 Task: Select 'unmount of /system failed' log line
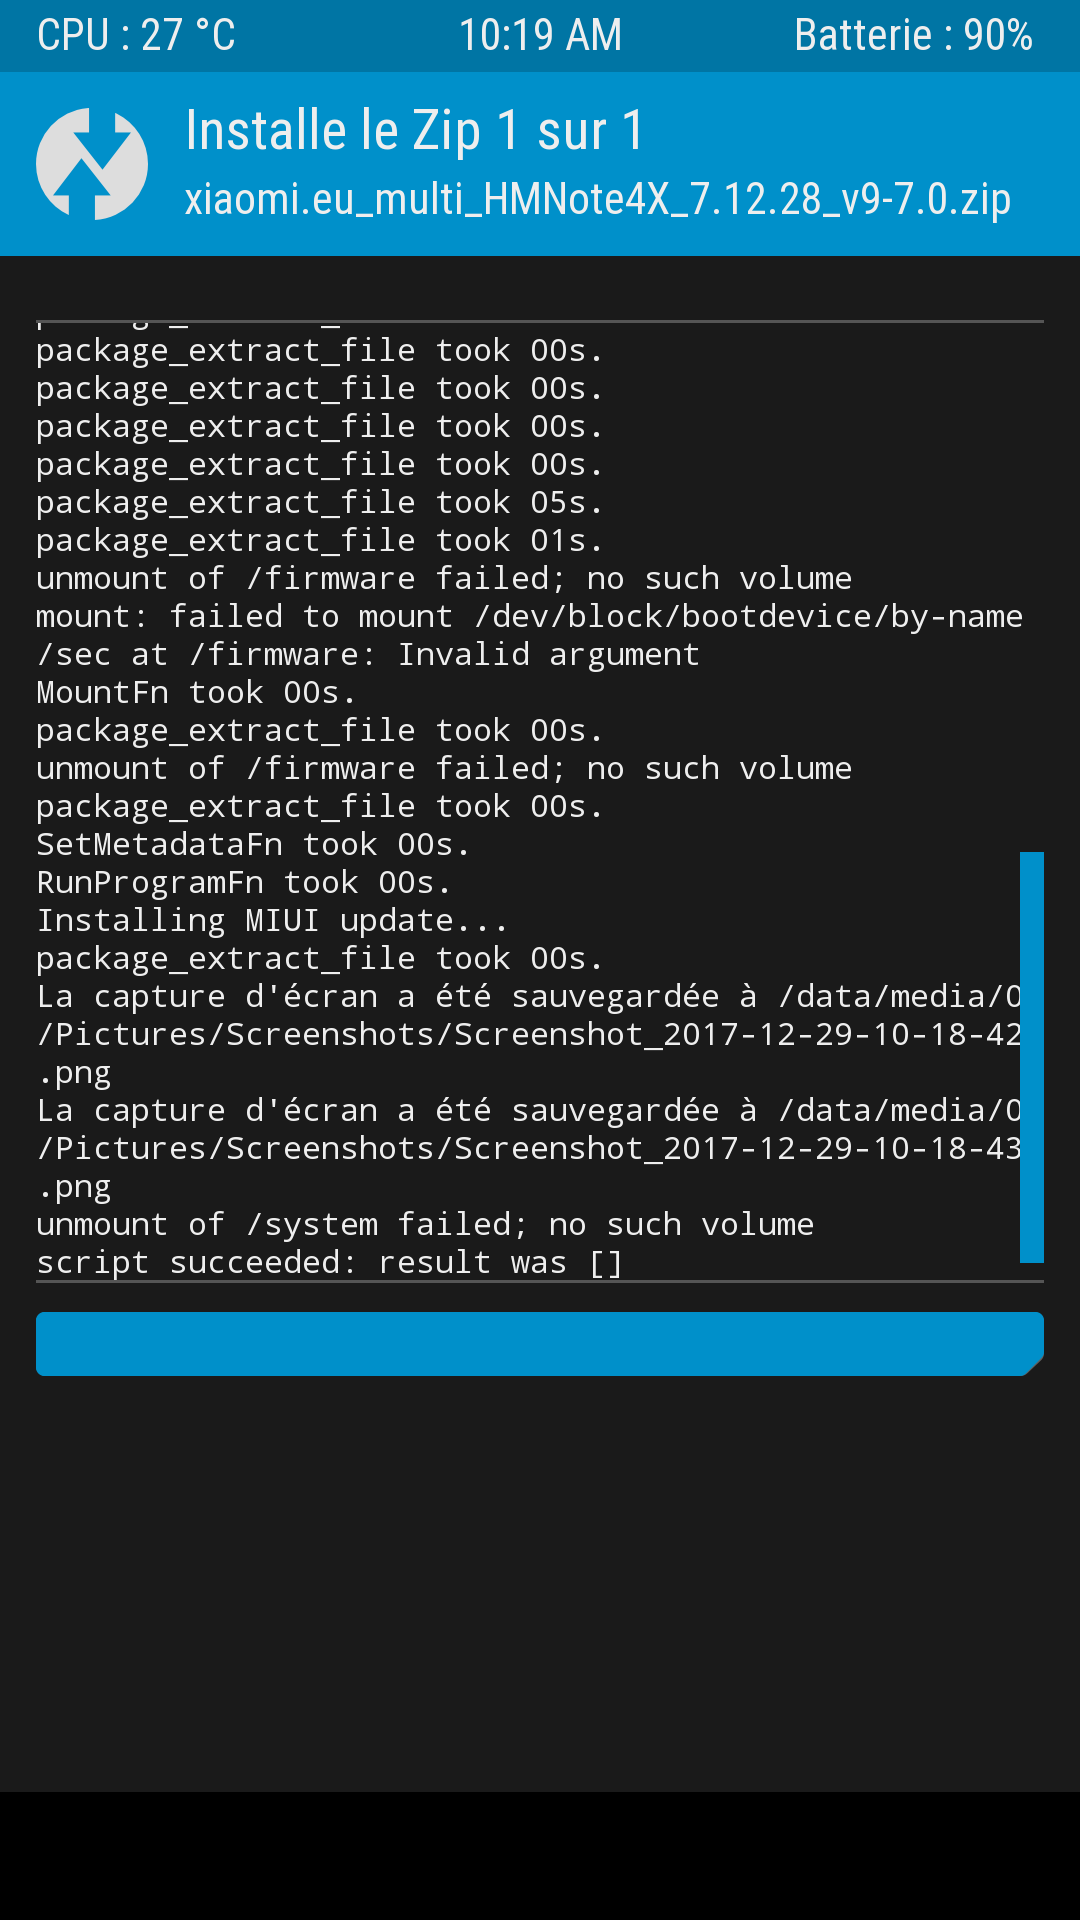425,1225
